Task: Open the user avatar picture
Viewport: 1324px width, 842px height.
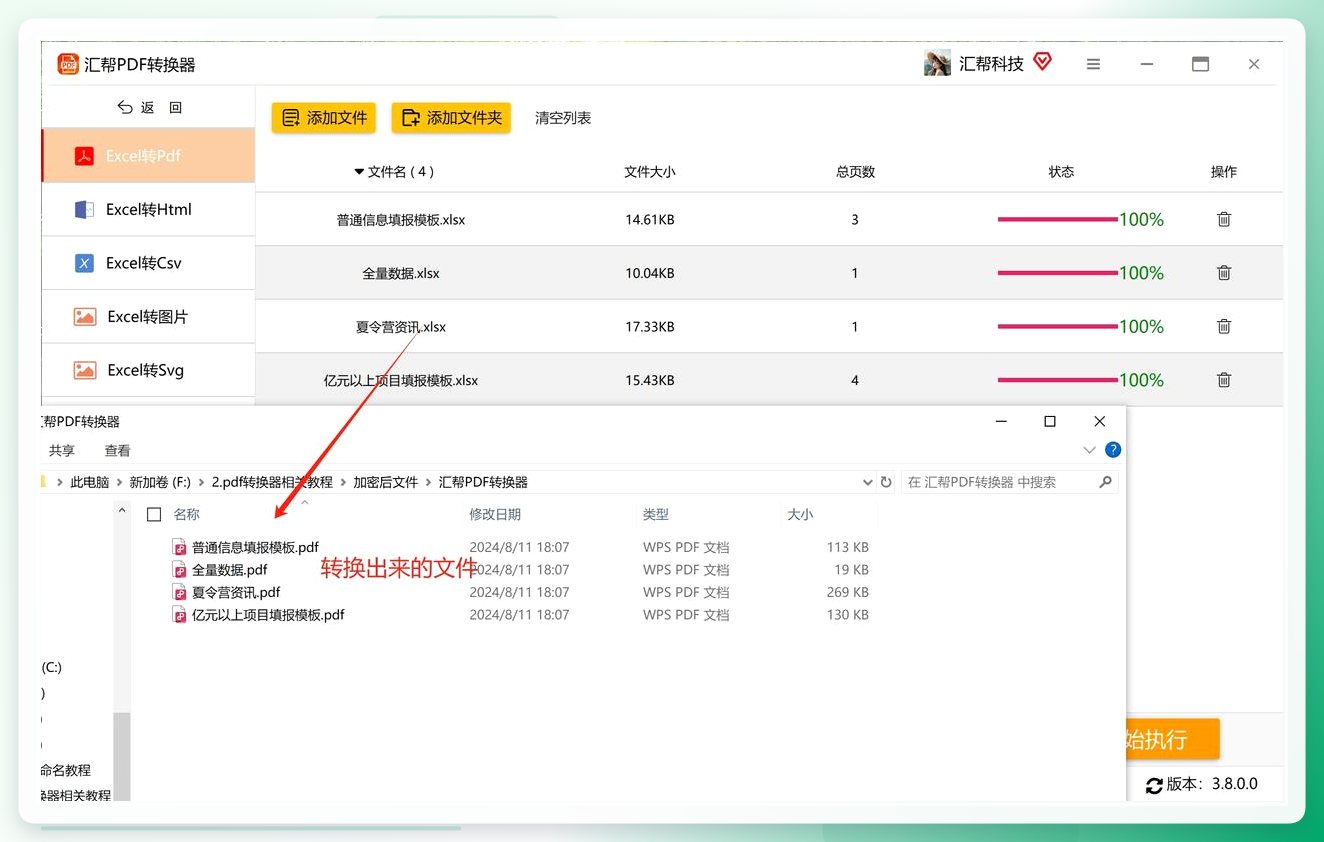Action: [937, 64]
